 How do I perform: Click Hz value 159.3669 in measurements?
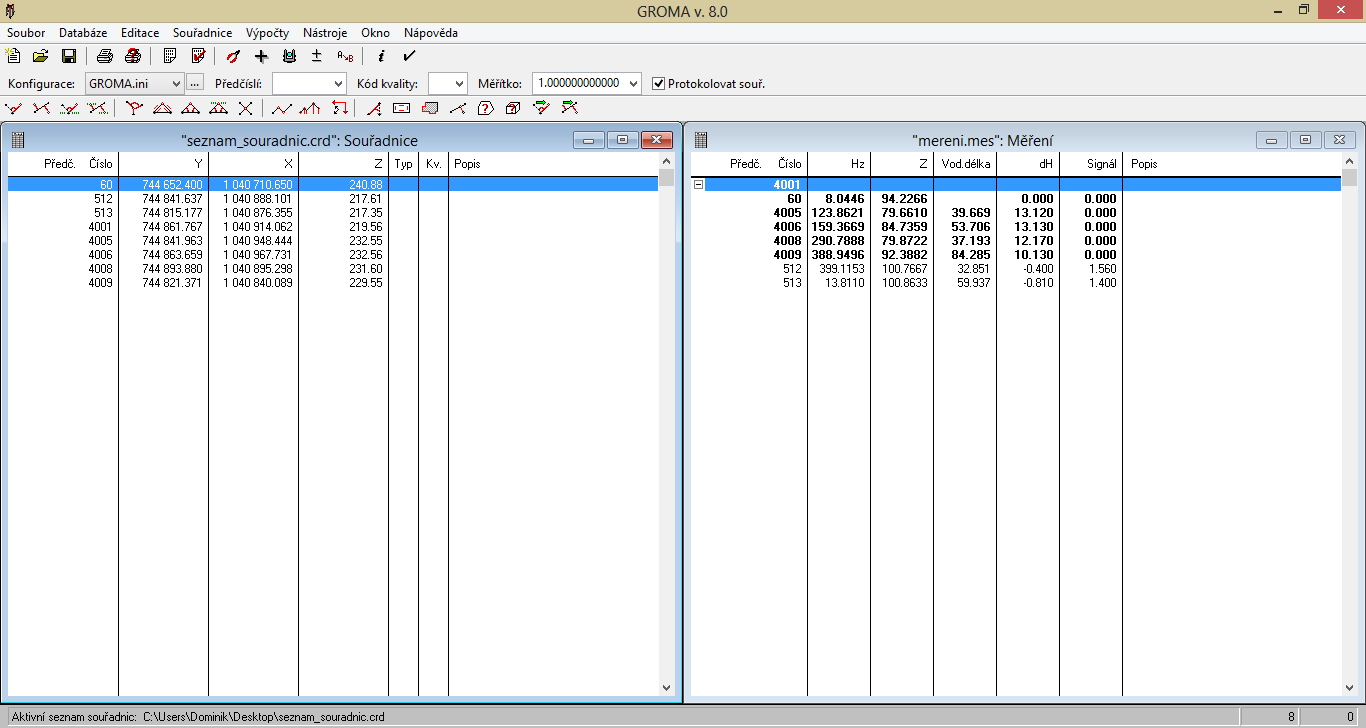839,227
